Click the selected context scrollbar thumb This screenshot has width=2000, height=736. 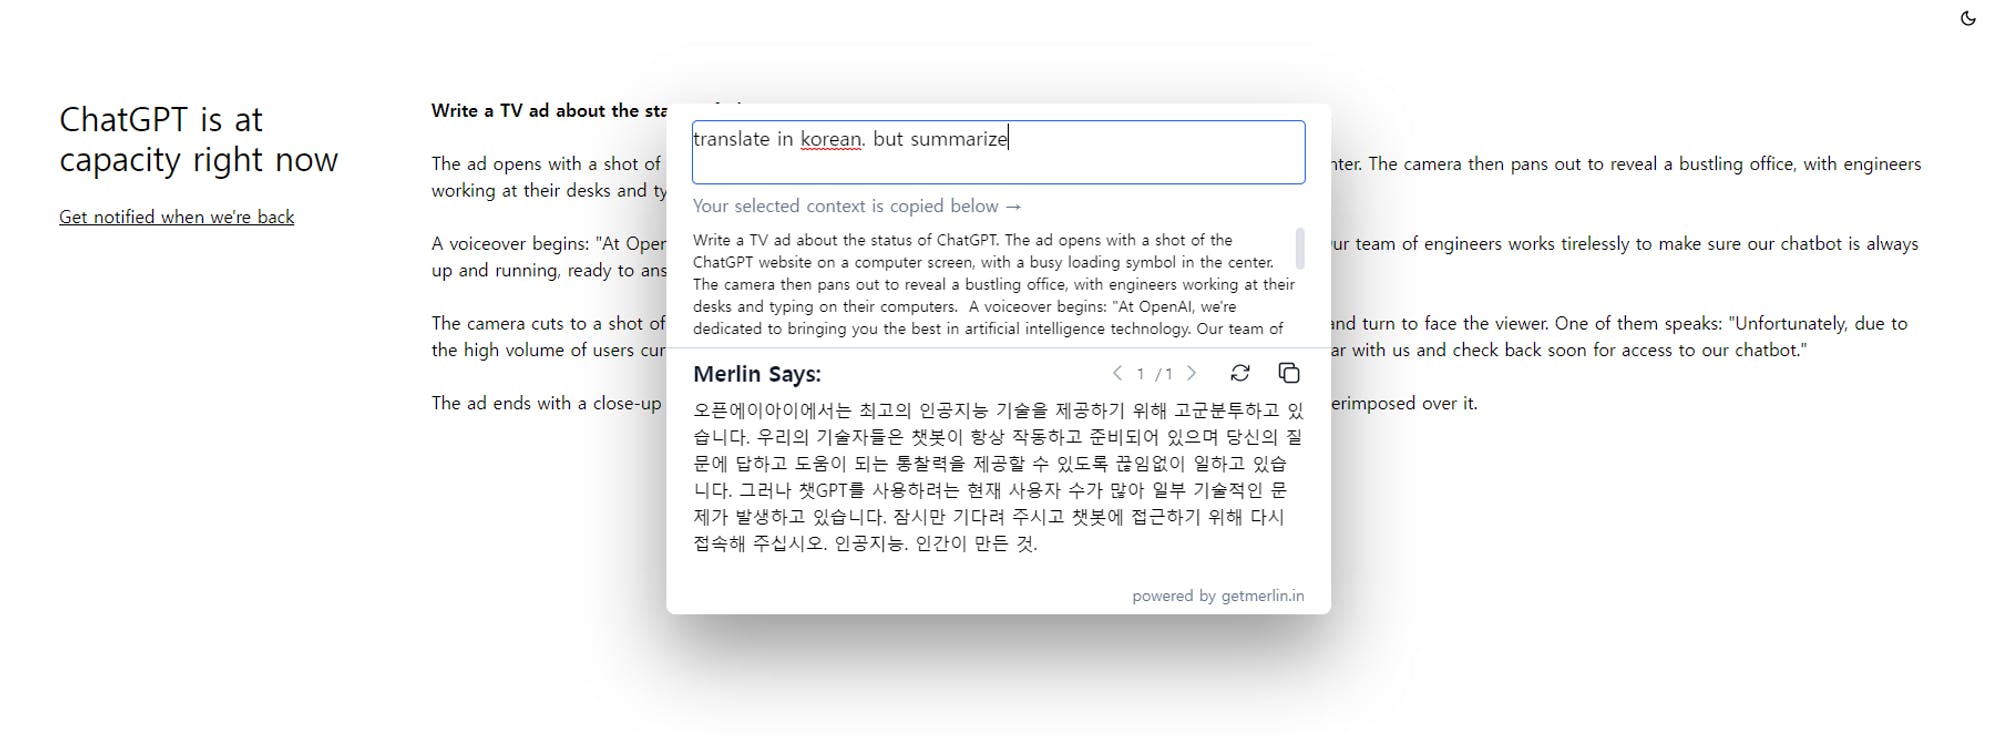tap(1300, 248)
